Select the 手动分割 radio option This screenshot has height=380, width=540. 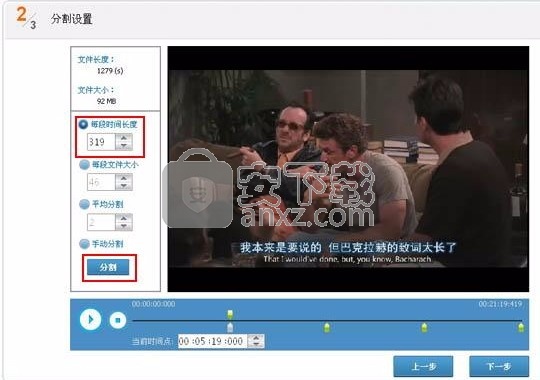pyautogui.click(x=84, y=244)
